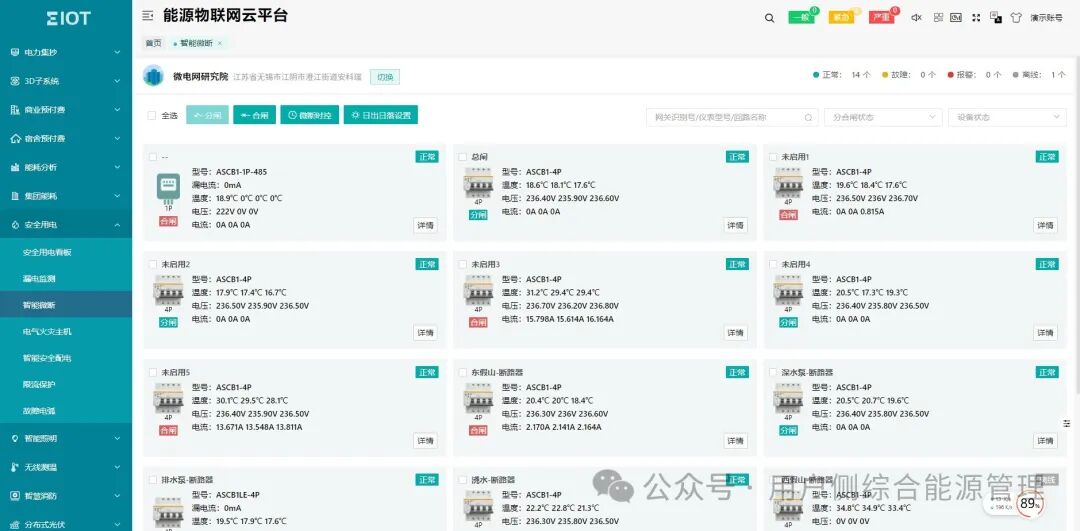Image resolution: width=1080 pixels, height=531 pixels.
Task: Click the search icon inside filter box
Action: coord(809,118)
